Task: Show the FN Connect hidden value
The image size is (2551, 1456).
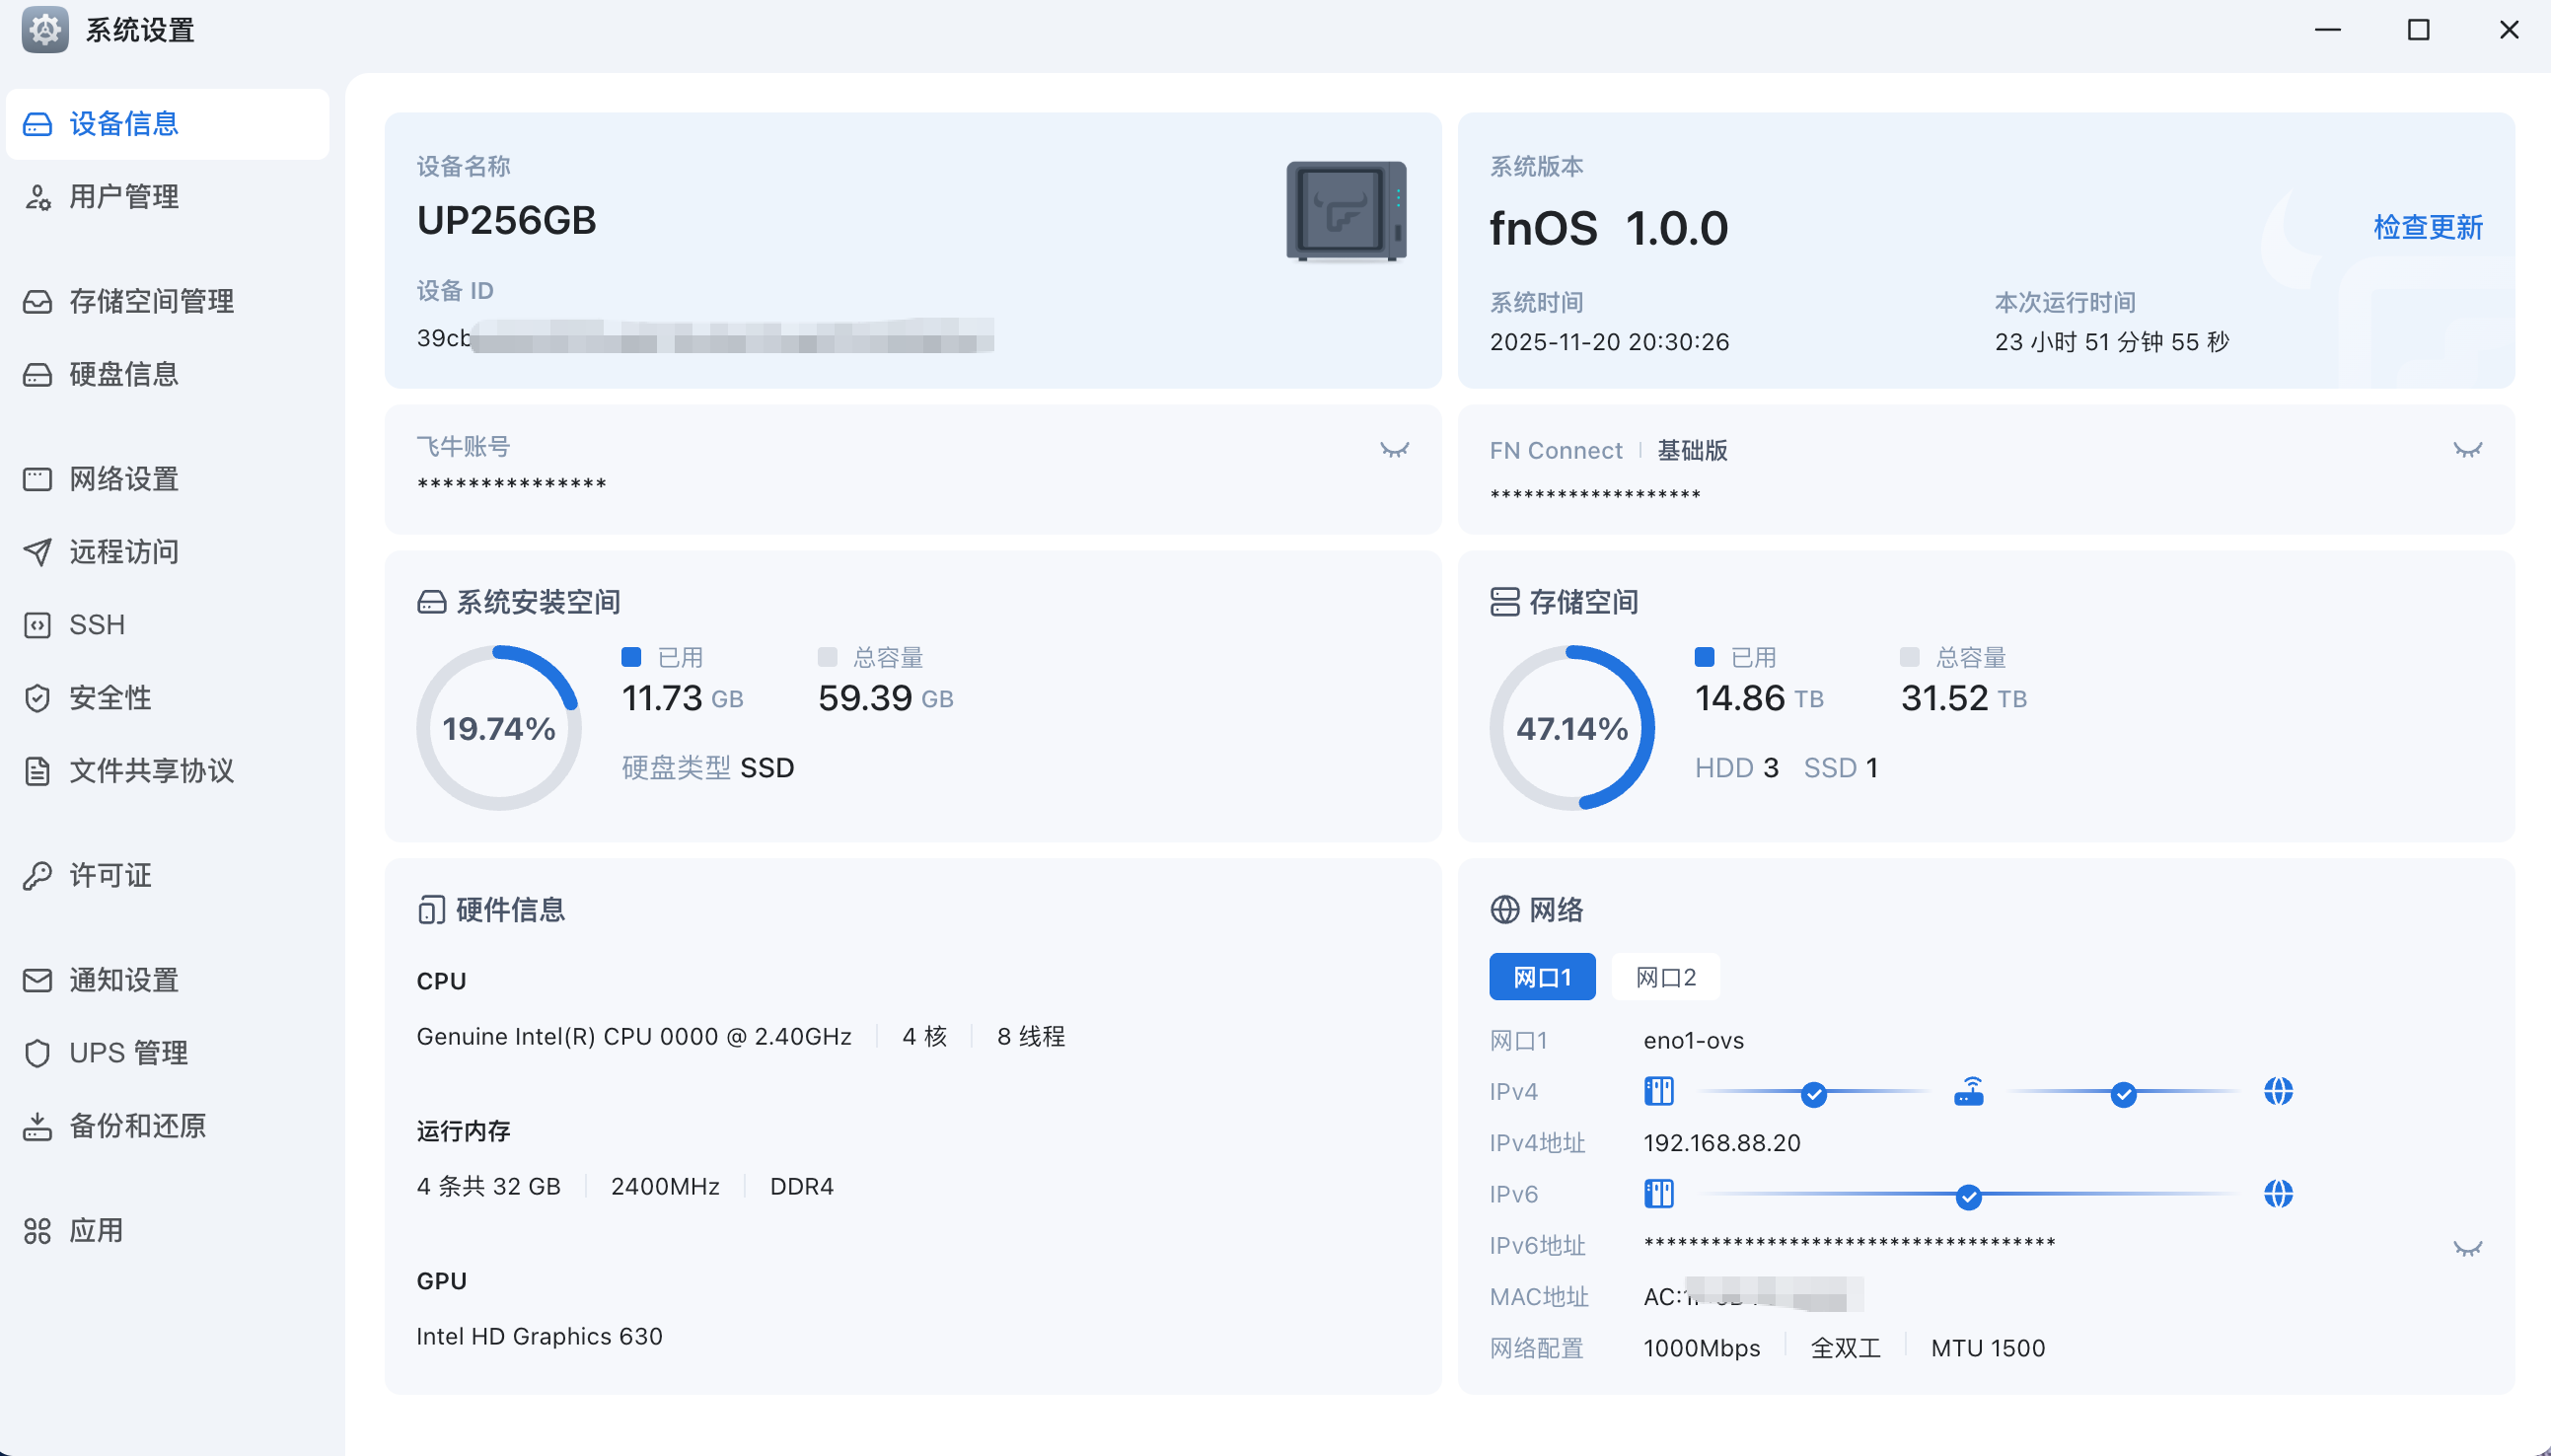Action: 2467,450
